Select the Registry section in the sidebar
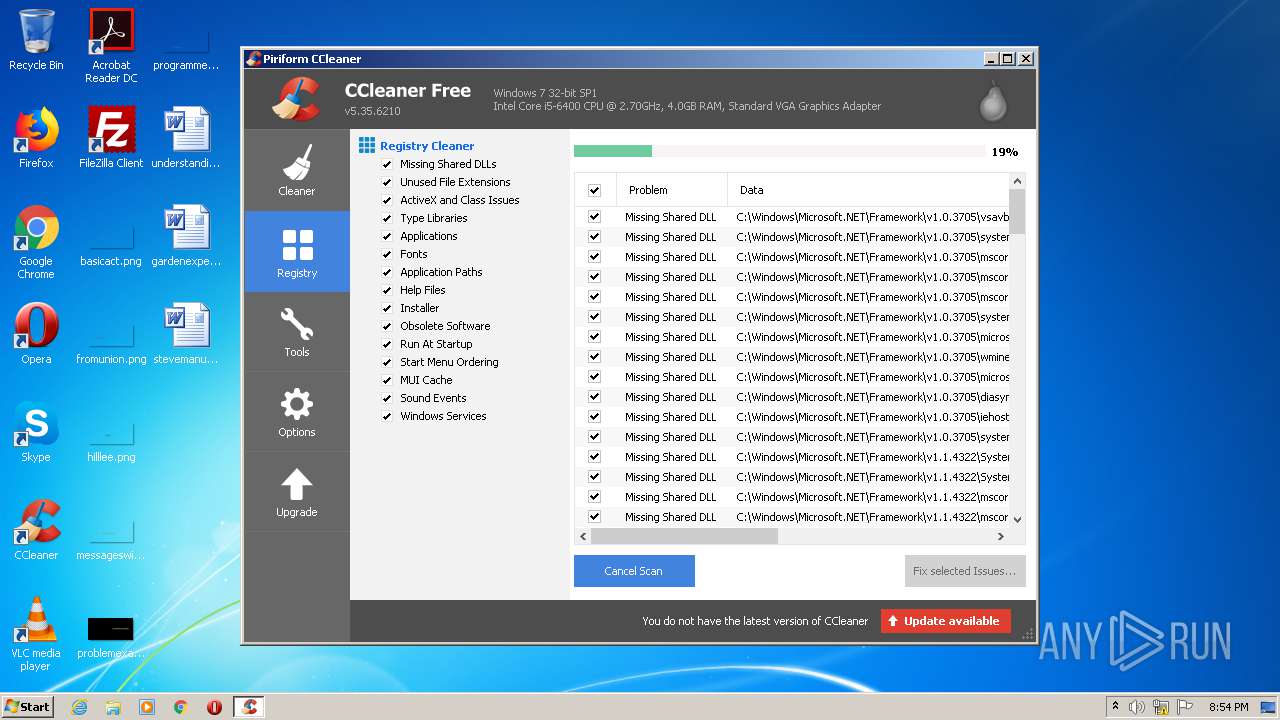Screen dimensions: 1280x720 296,251
